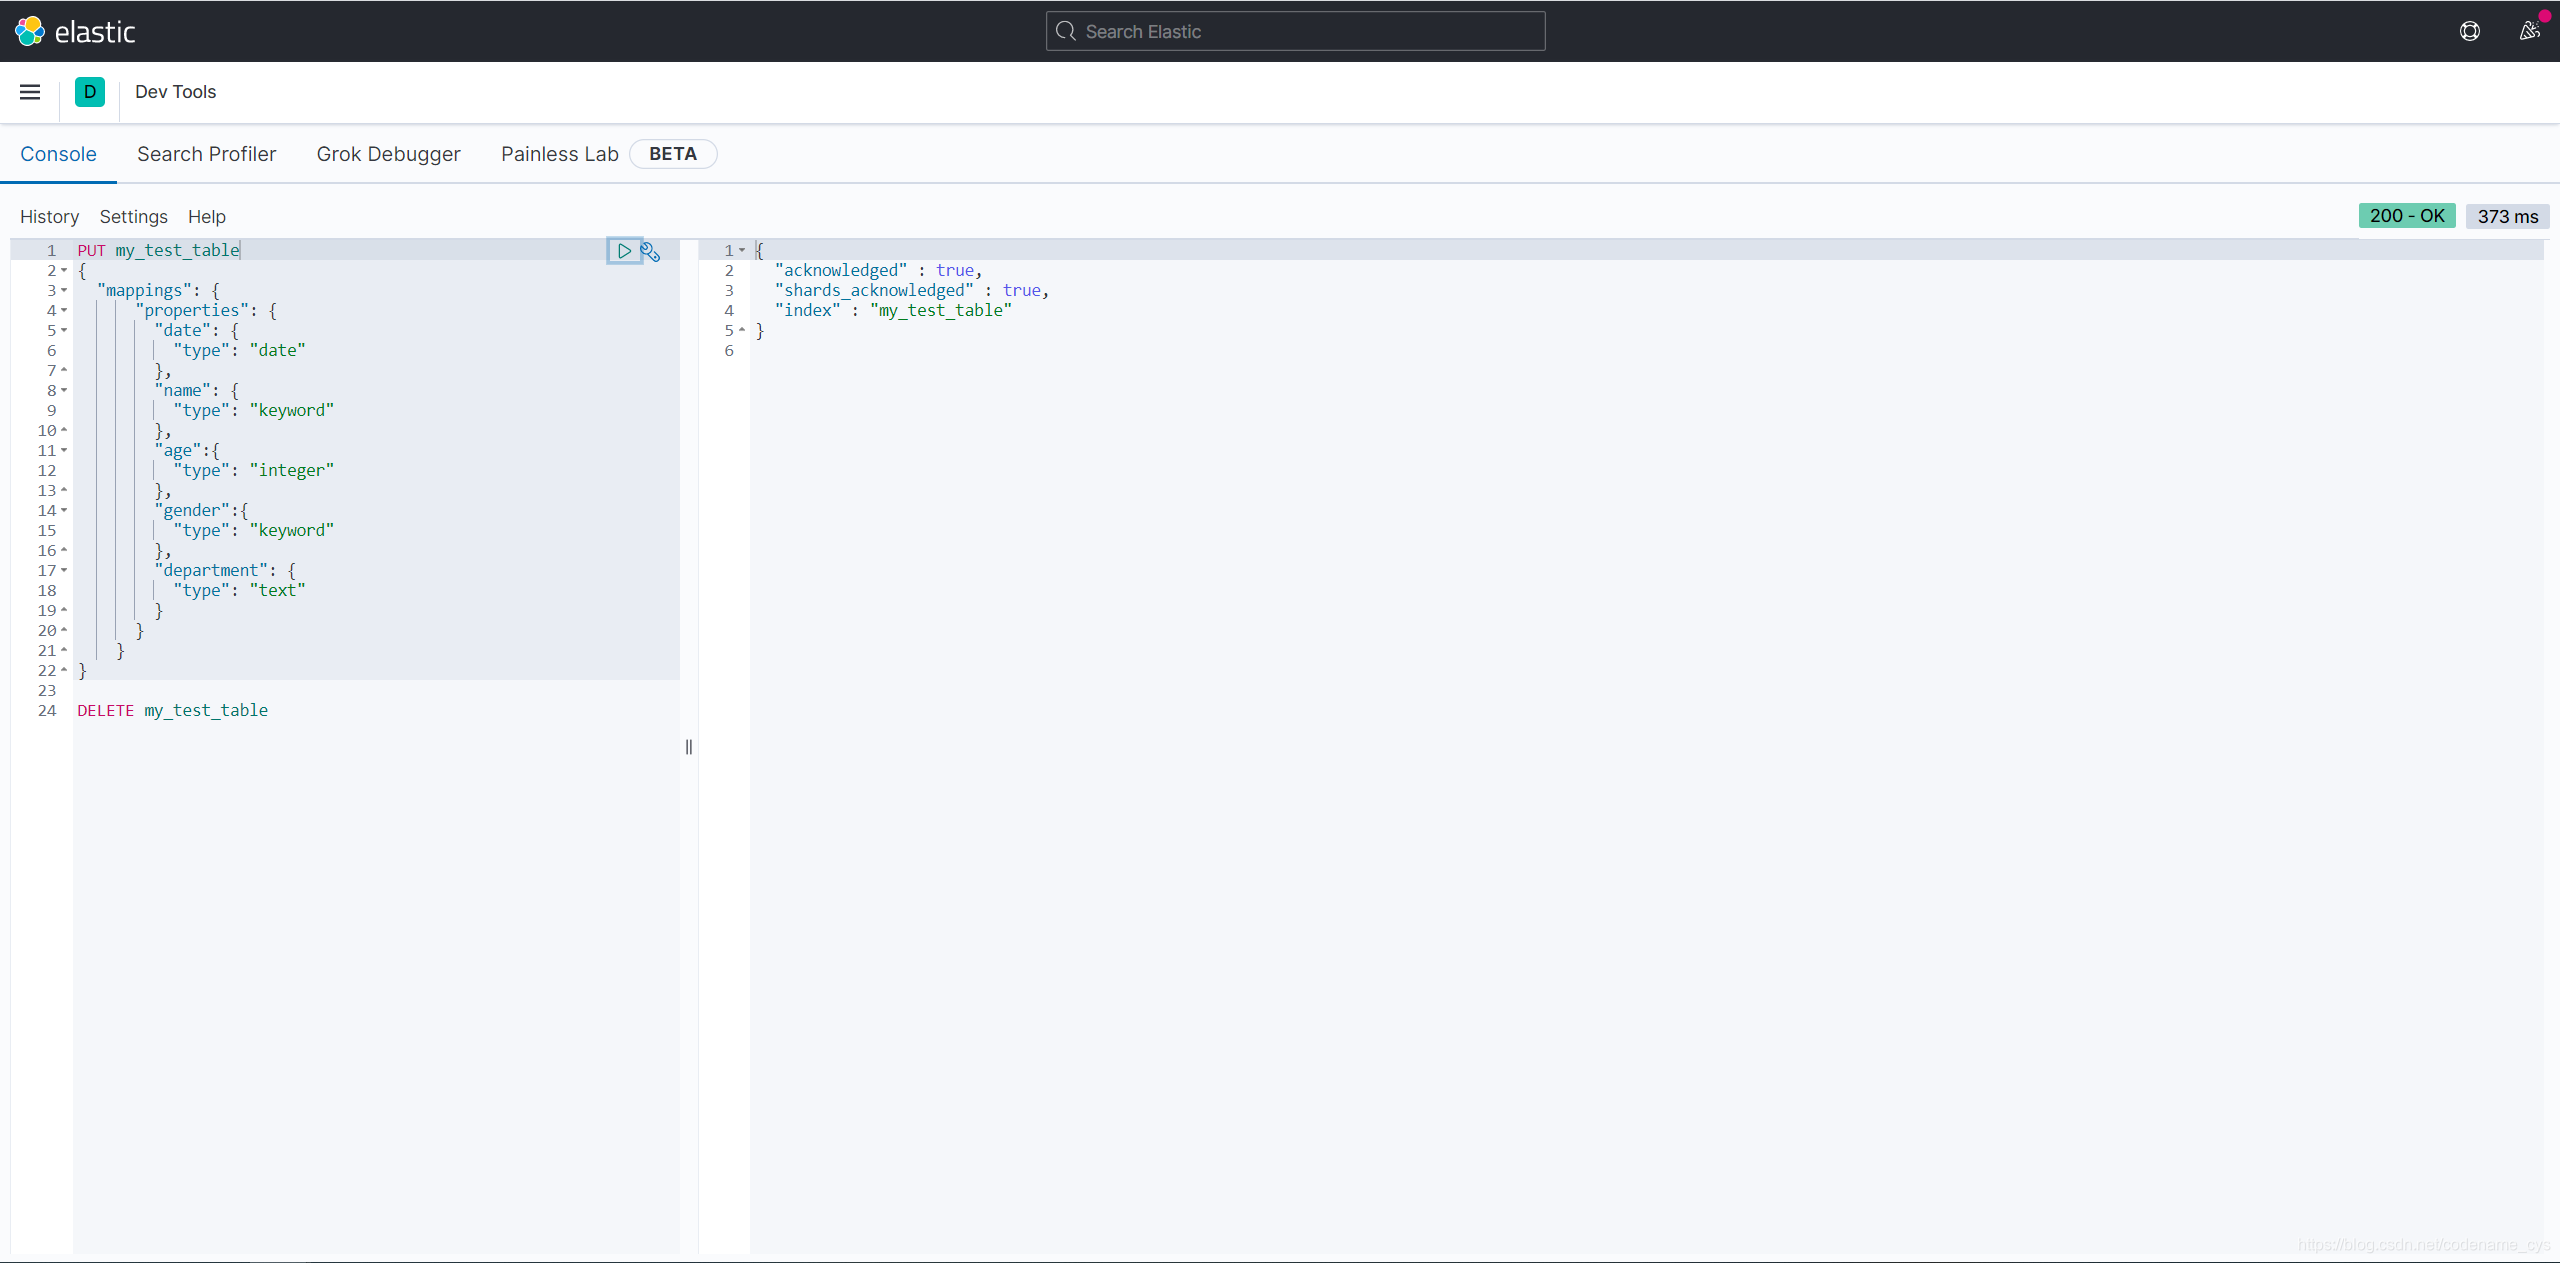Image resolution: width=2560 pixels, height=1263 pixels.
Task: Click the 373 ms response time badge
Action: (x=2508, y=216)
